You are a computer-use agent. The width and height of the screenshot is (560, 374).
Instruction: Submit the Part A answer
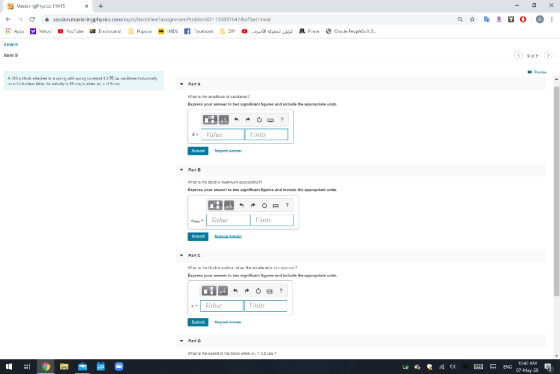click(x=198, y=151)
